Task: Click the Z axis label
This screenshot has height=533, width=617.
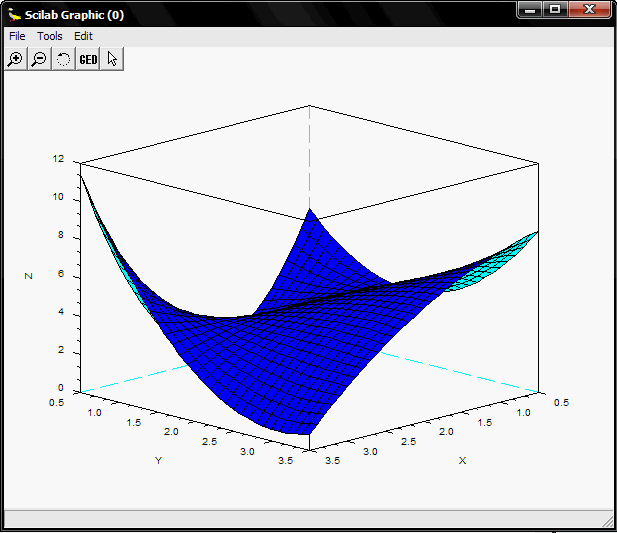Action: pos(29,275)
